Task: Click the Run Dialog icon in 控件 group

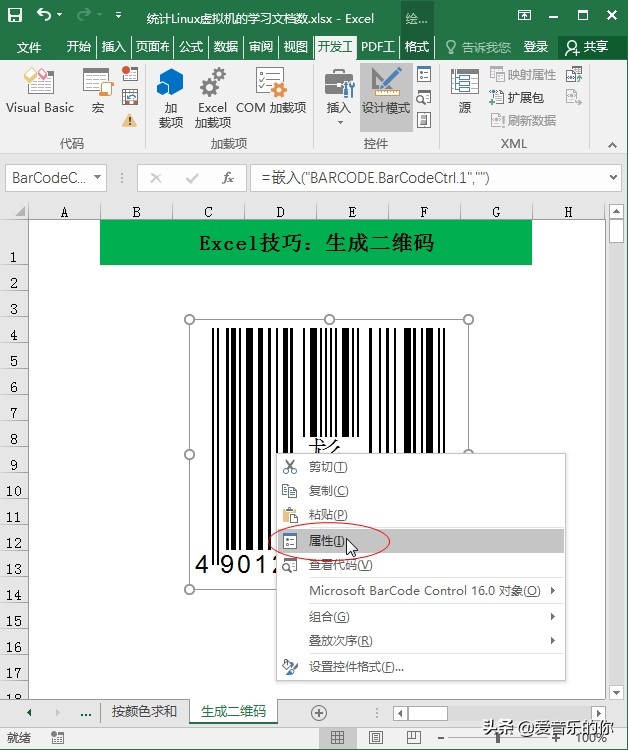Action: click(x=424, y=120)
